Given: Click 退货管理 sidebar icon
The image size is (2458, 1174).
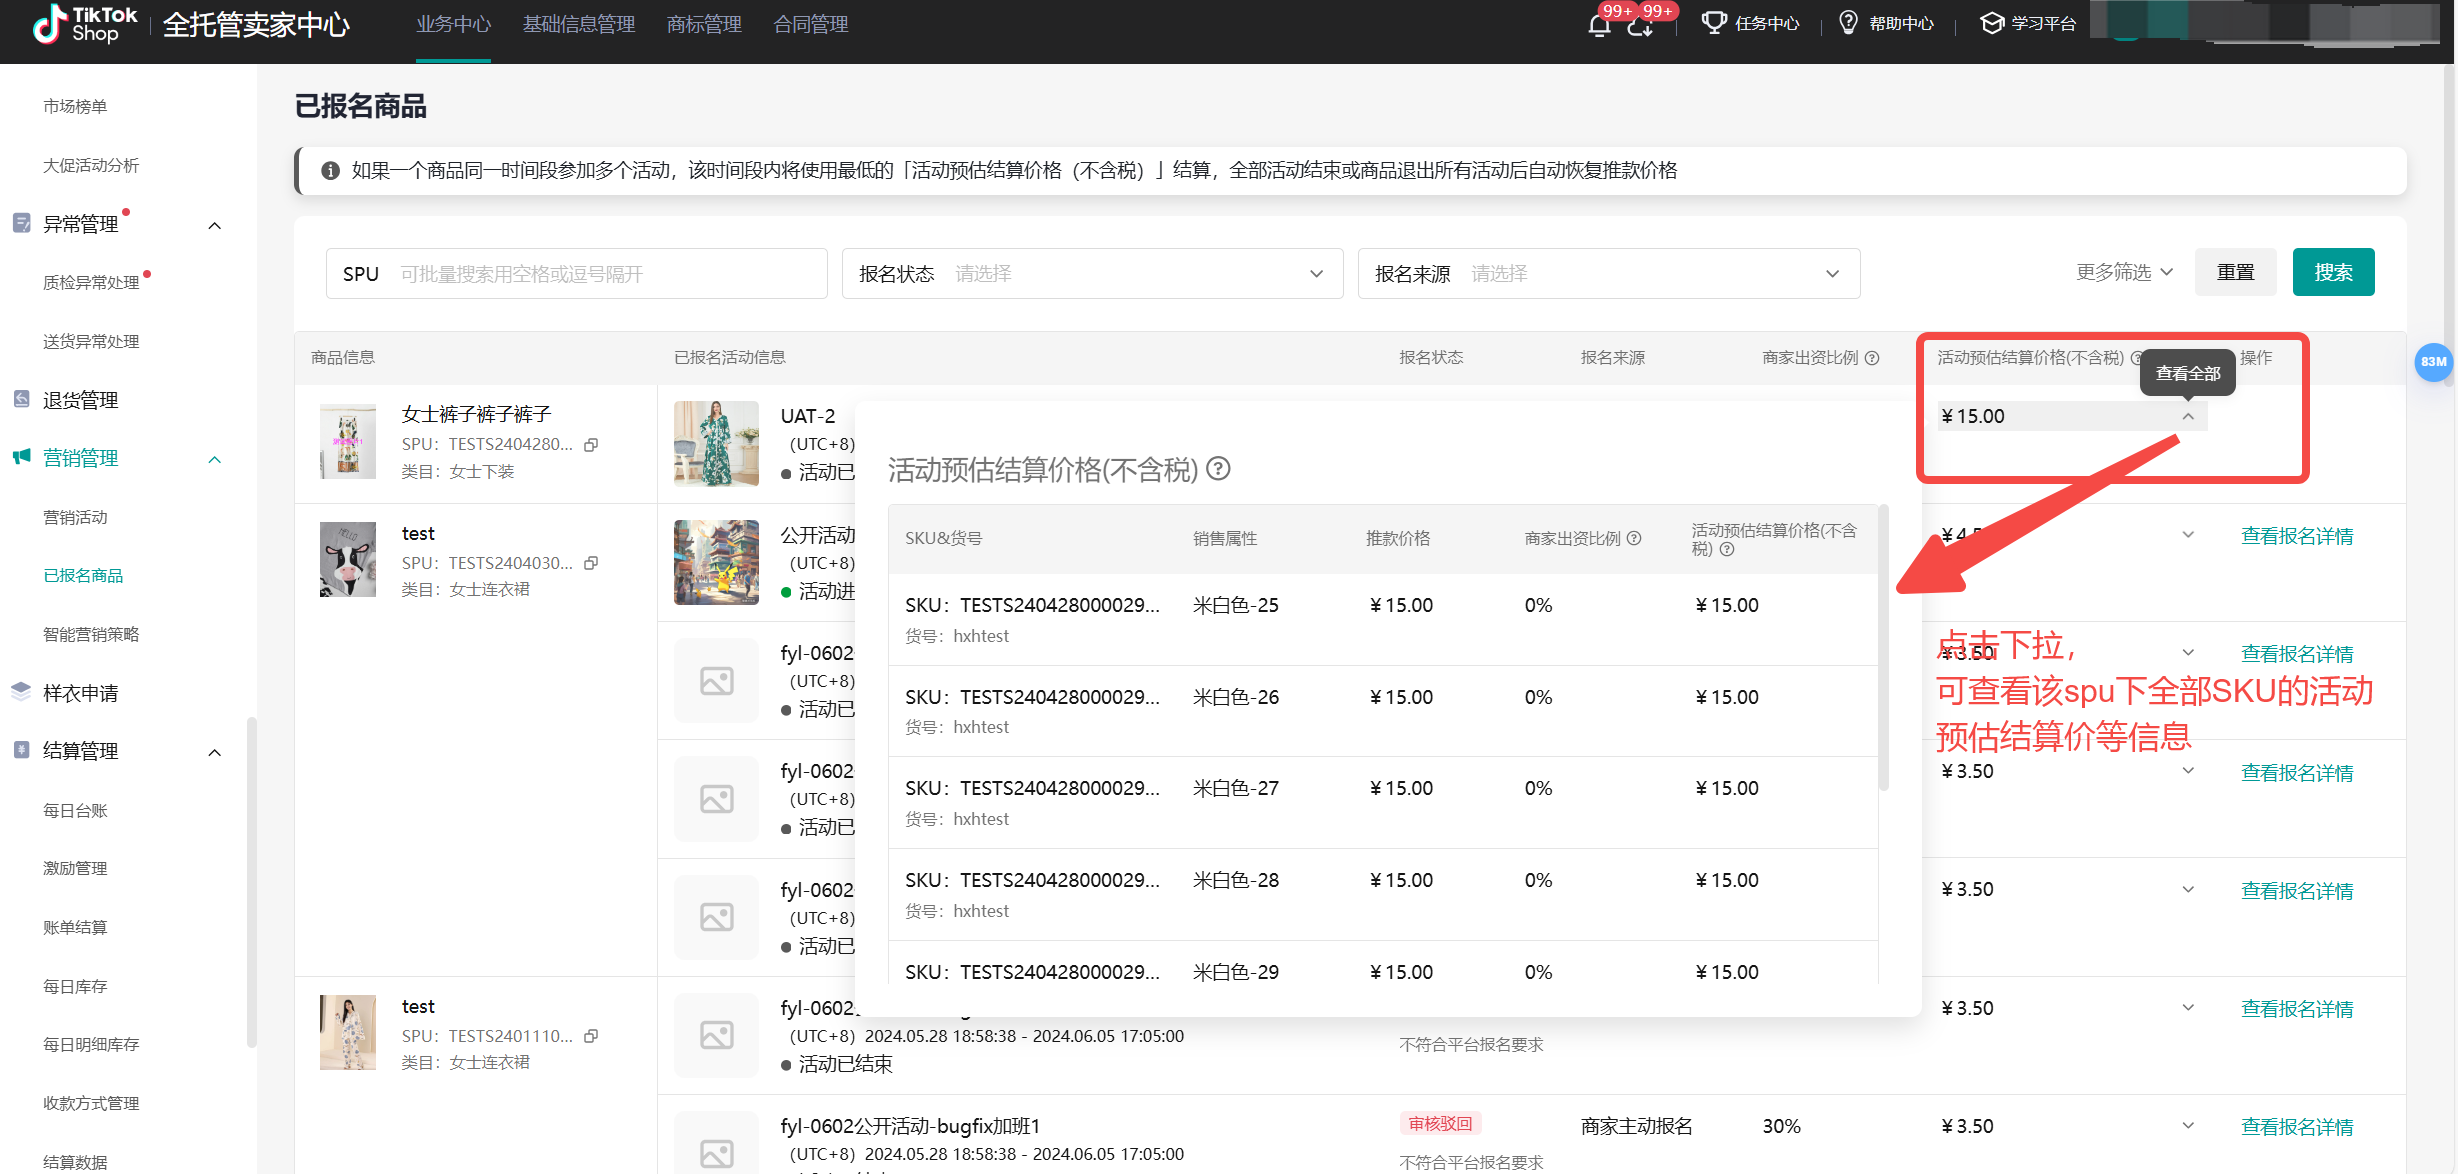Looking at the screenshot, I should 21,399.
